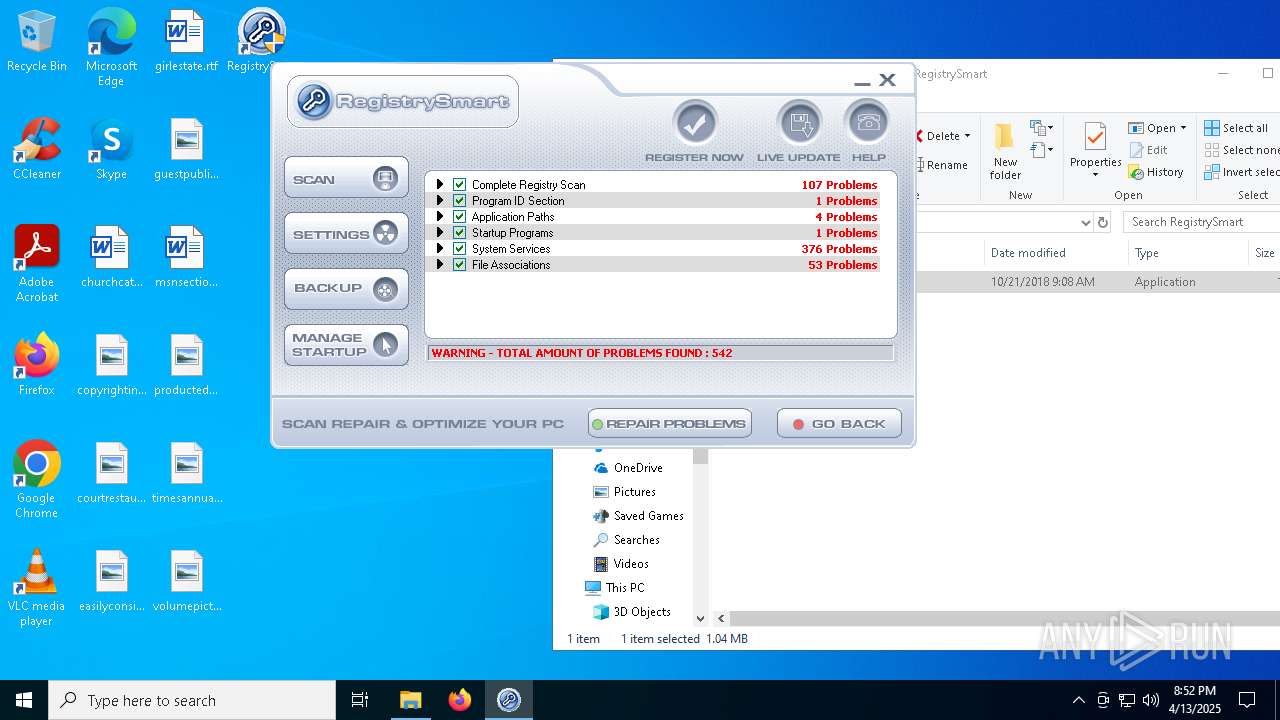Click the Windows Start button
This screenshot has height=720, width=1280.
coord(24,700)
